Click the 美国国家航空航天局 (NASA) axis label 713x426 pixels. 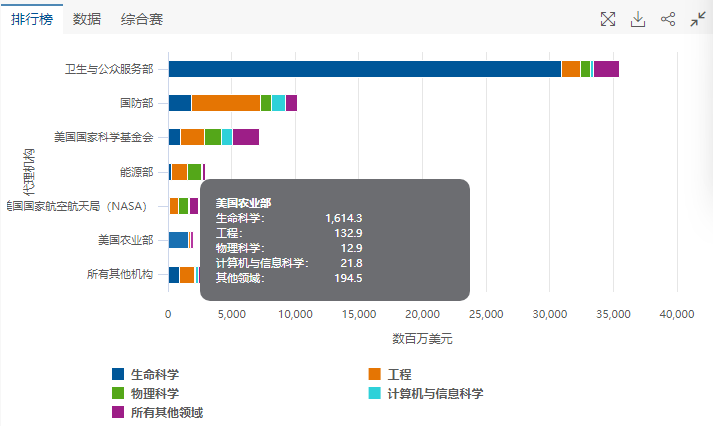(x=78, y=206)
